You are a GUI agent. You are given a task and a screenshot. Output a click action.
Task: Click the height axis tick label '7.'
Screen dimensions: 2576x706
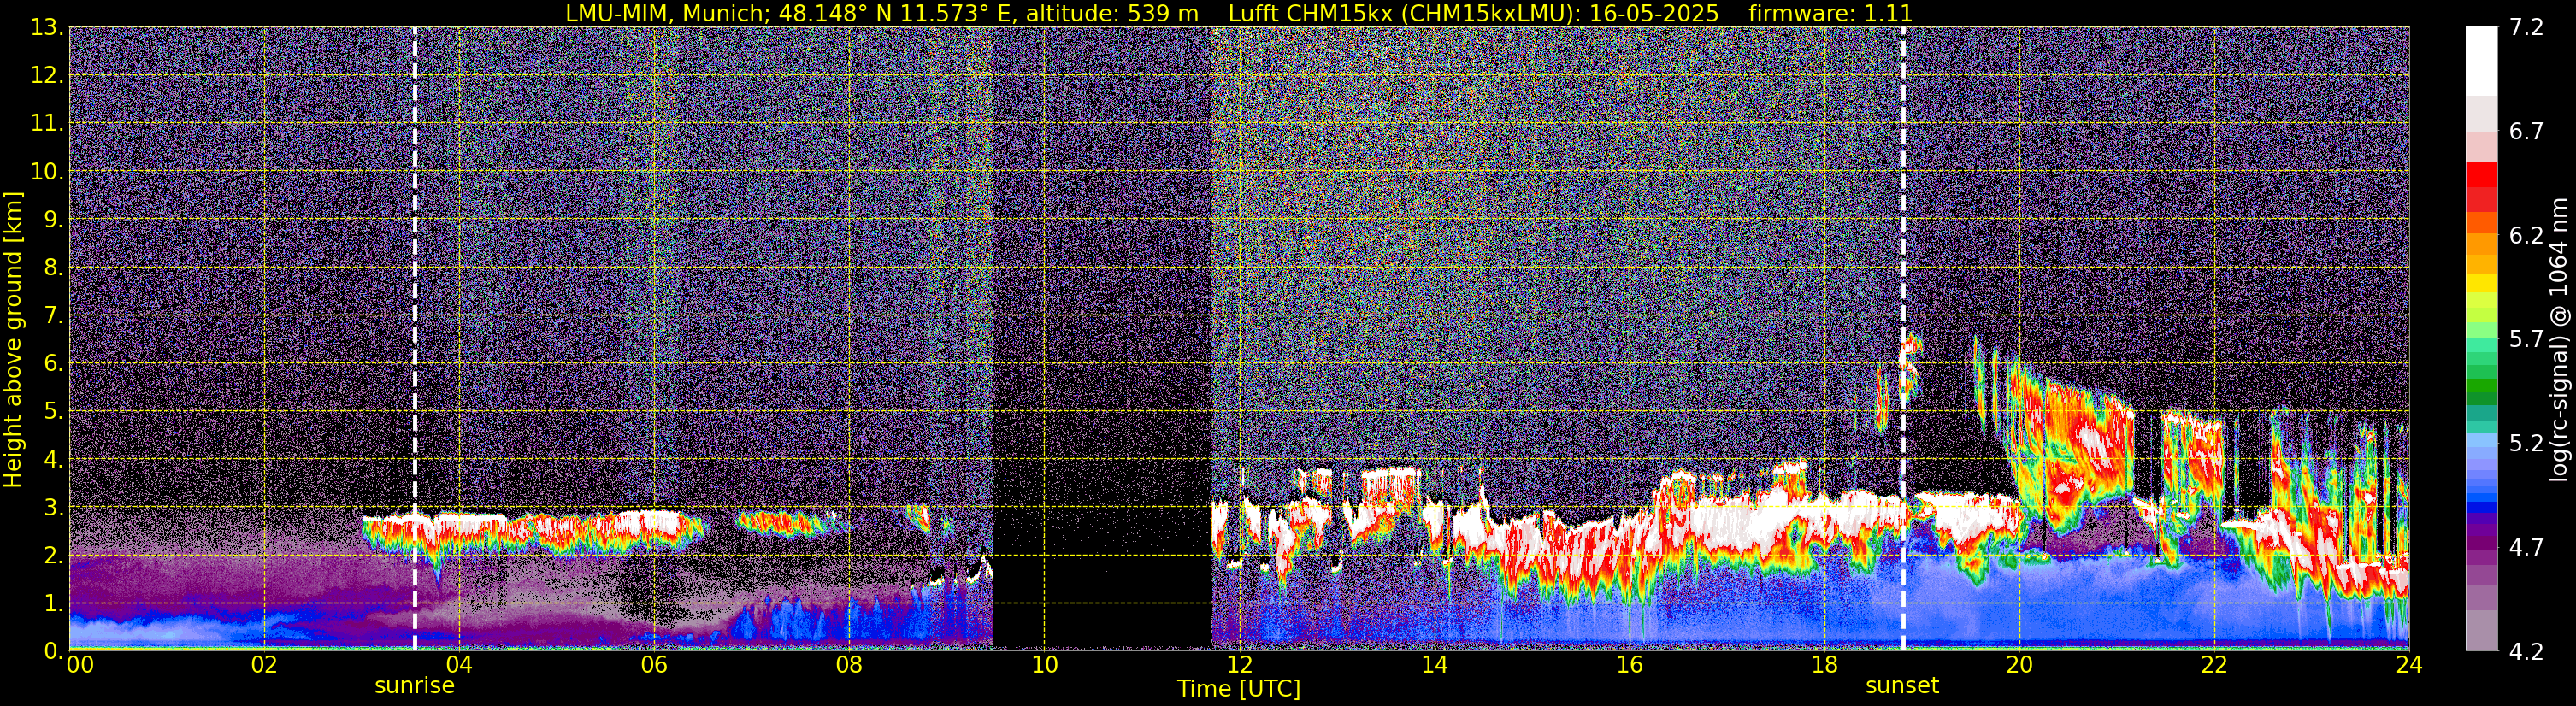[54, 316]
